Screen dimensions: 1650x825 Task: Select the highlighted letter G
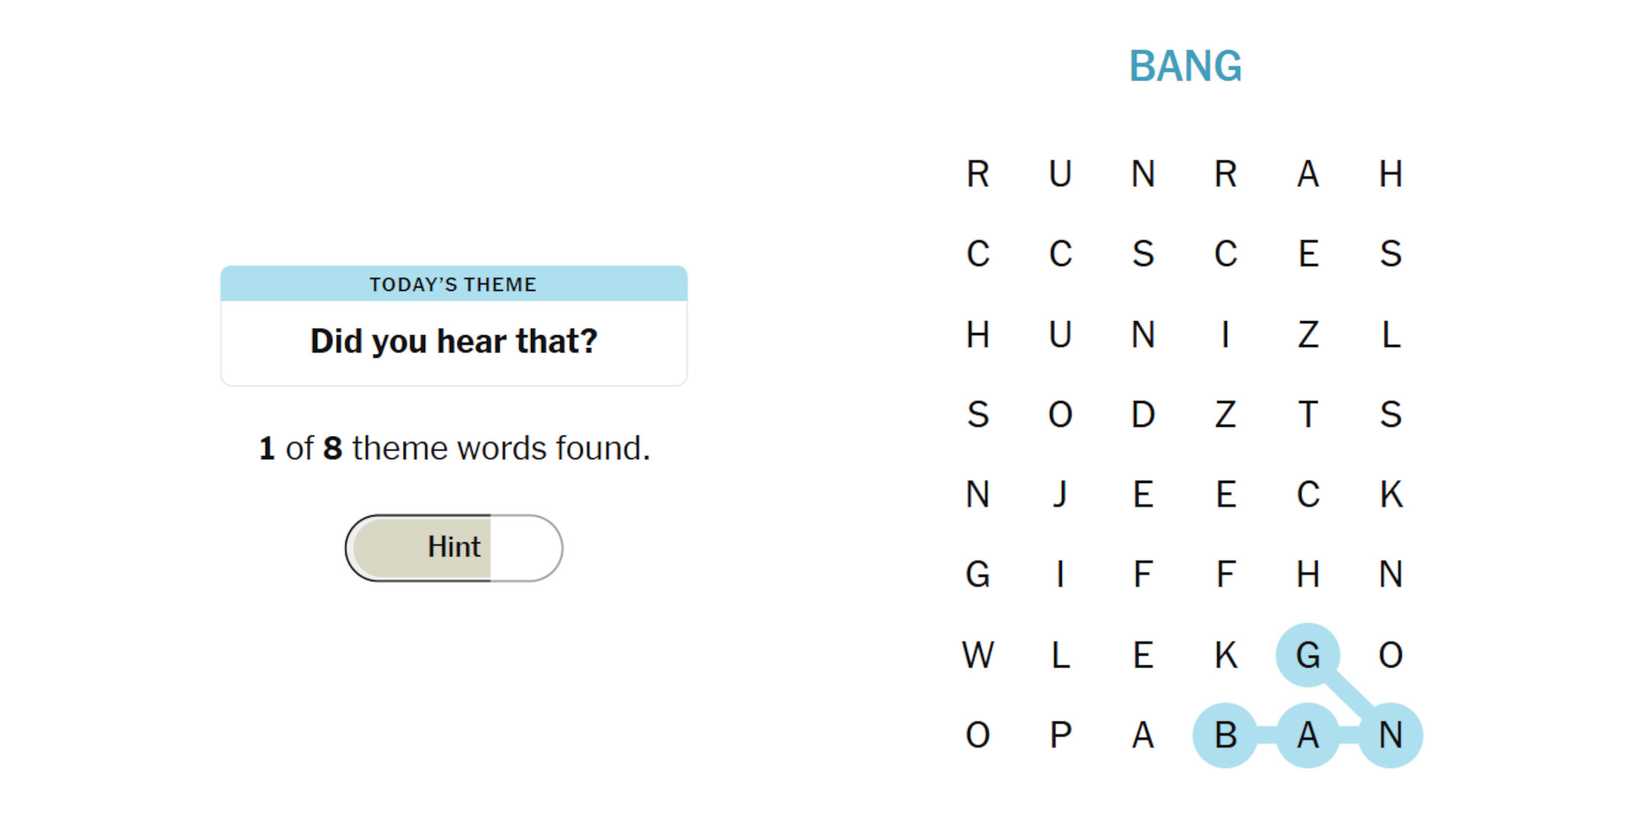[x=1307, y=655]
